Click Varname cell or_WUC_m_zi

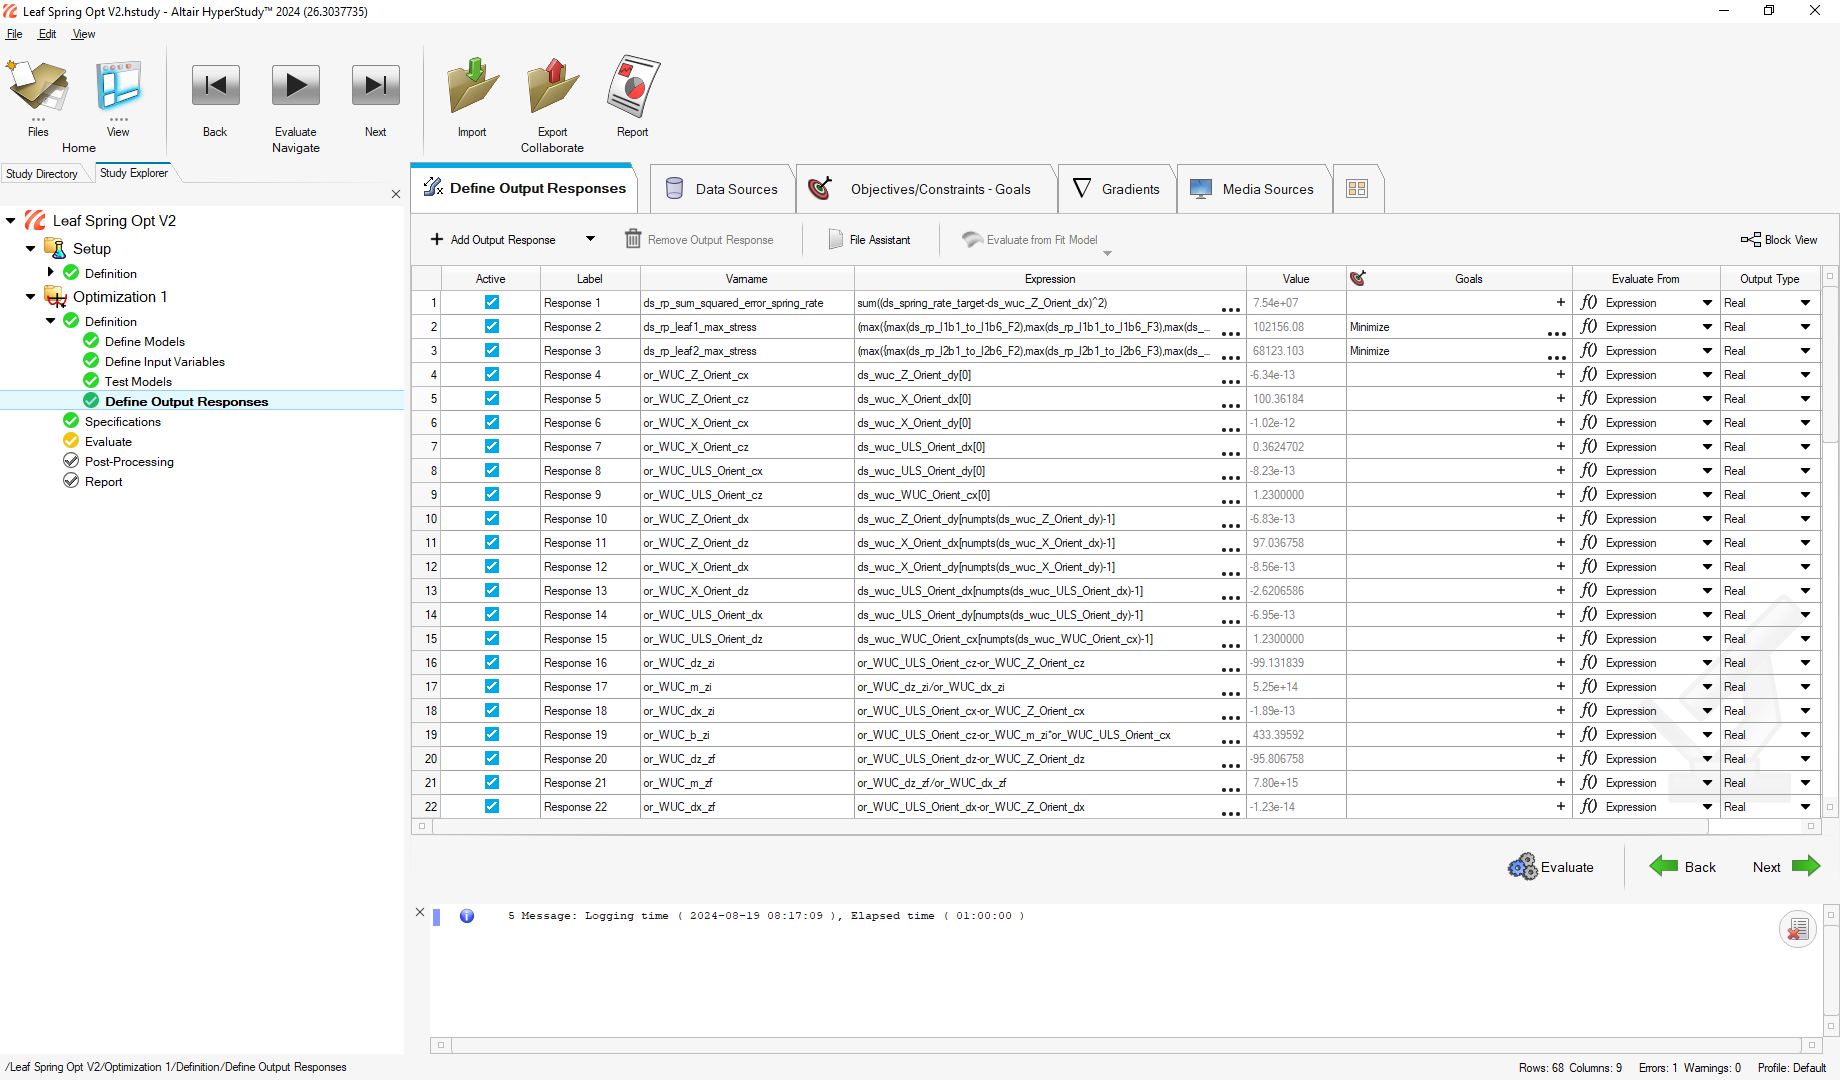tap(747, 687)
